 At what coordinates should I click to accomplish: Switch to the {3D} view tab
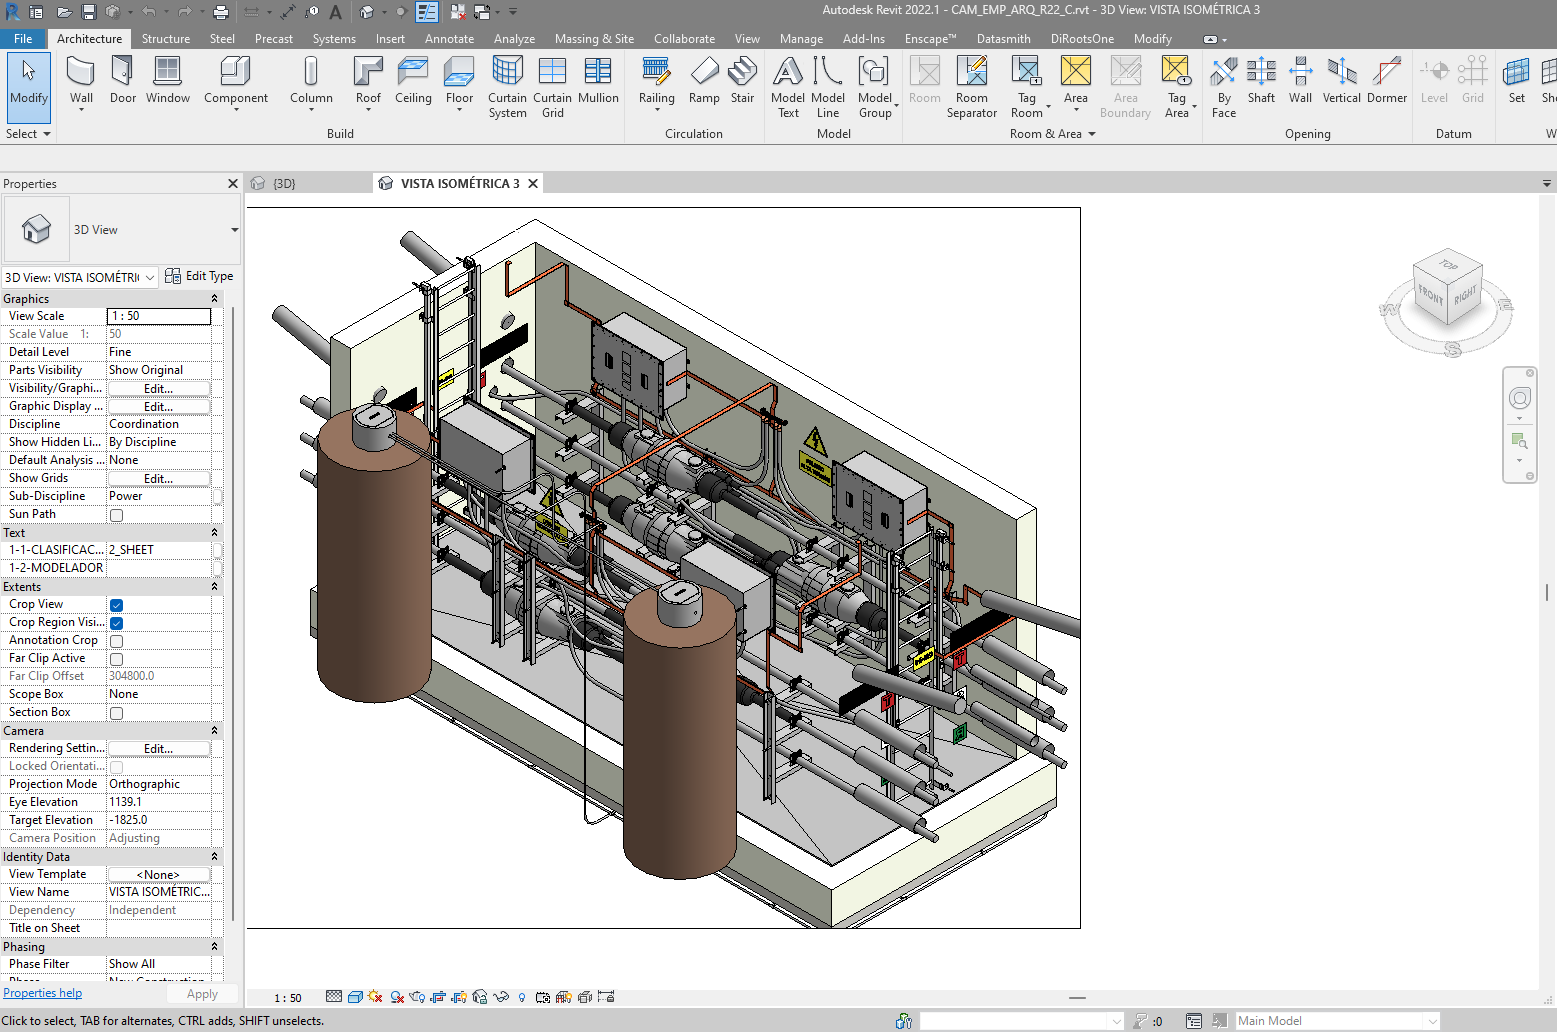point(284,184)
